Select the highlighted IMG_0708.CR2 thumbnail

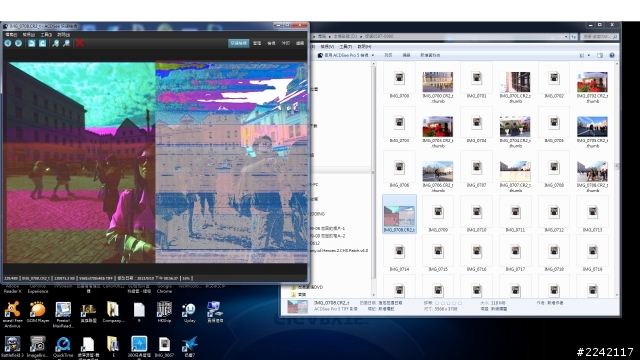(x=399, y=214)
